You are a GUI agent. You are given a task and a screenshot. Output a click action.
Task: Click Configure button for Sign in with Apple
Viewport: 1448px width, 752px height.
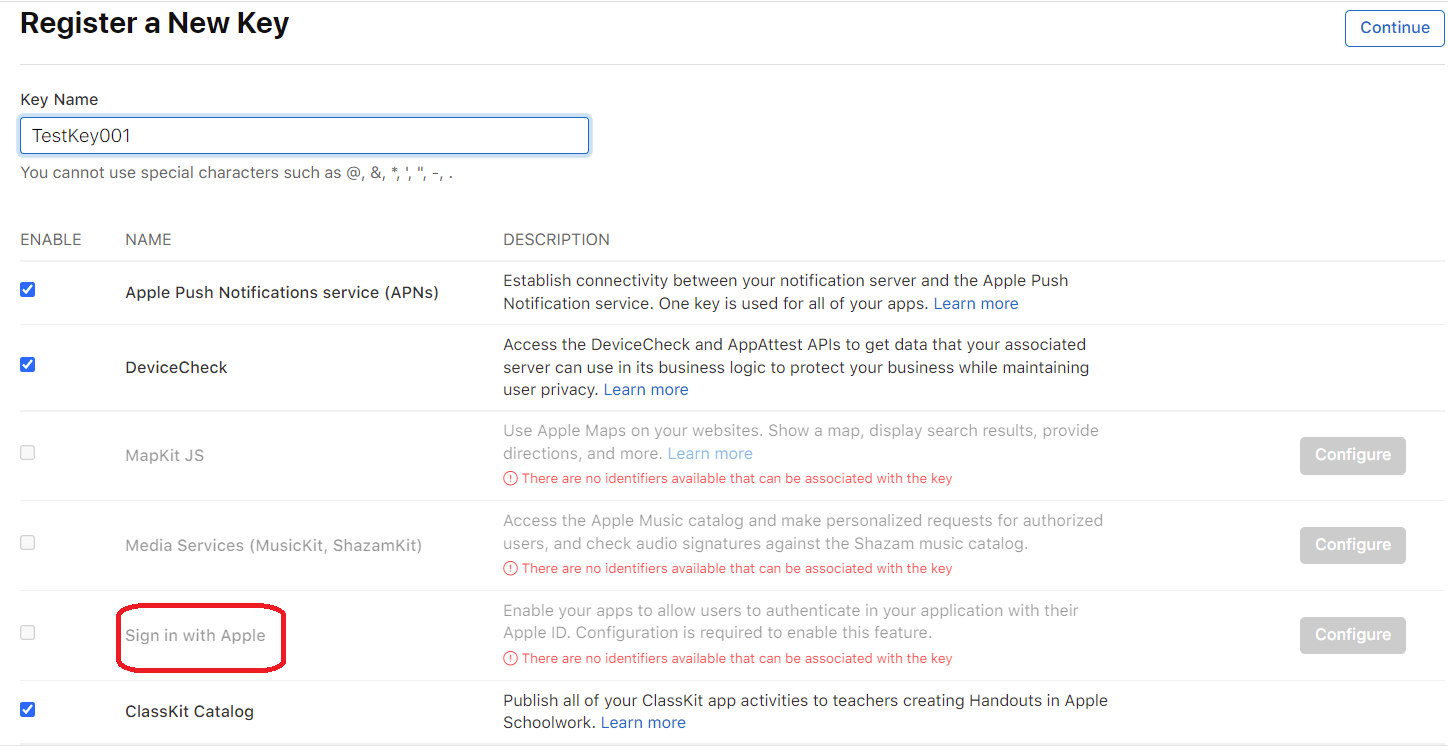coord(1352,635)
